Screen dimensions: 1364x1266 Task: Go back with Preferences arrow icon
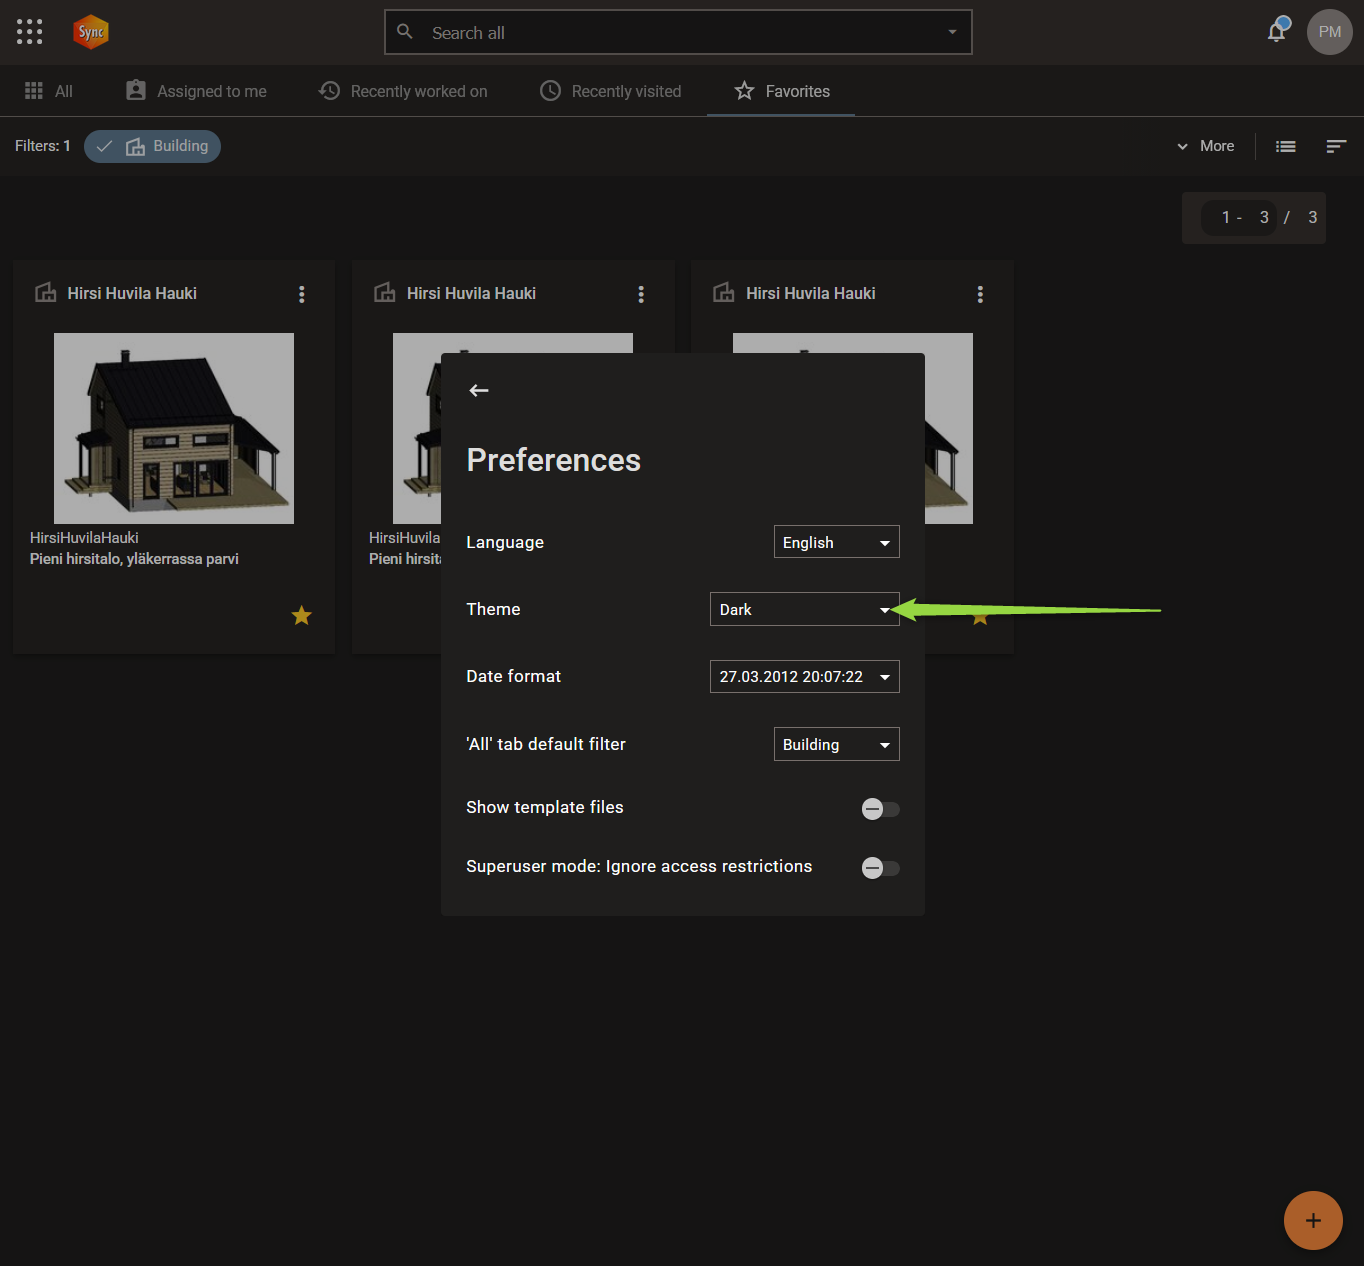pyautogui.click(x=479, y=390)
